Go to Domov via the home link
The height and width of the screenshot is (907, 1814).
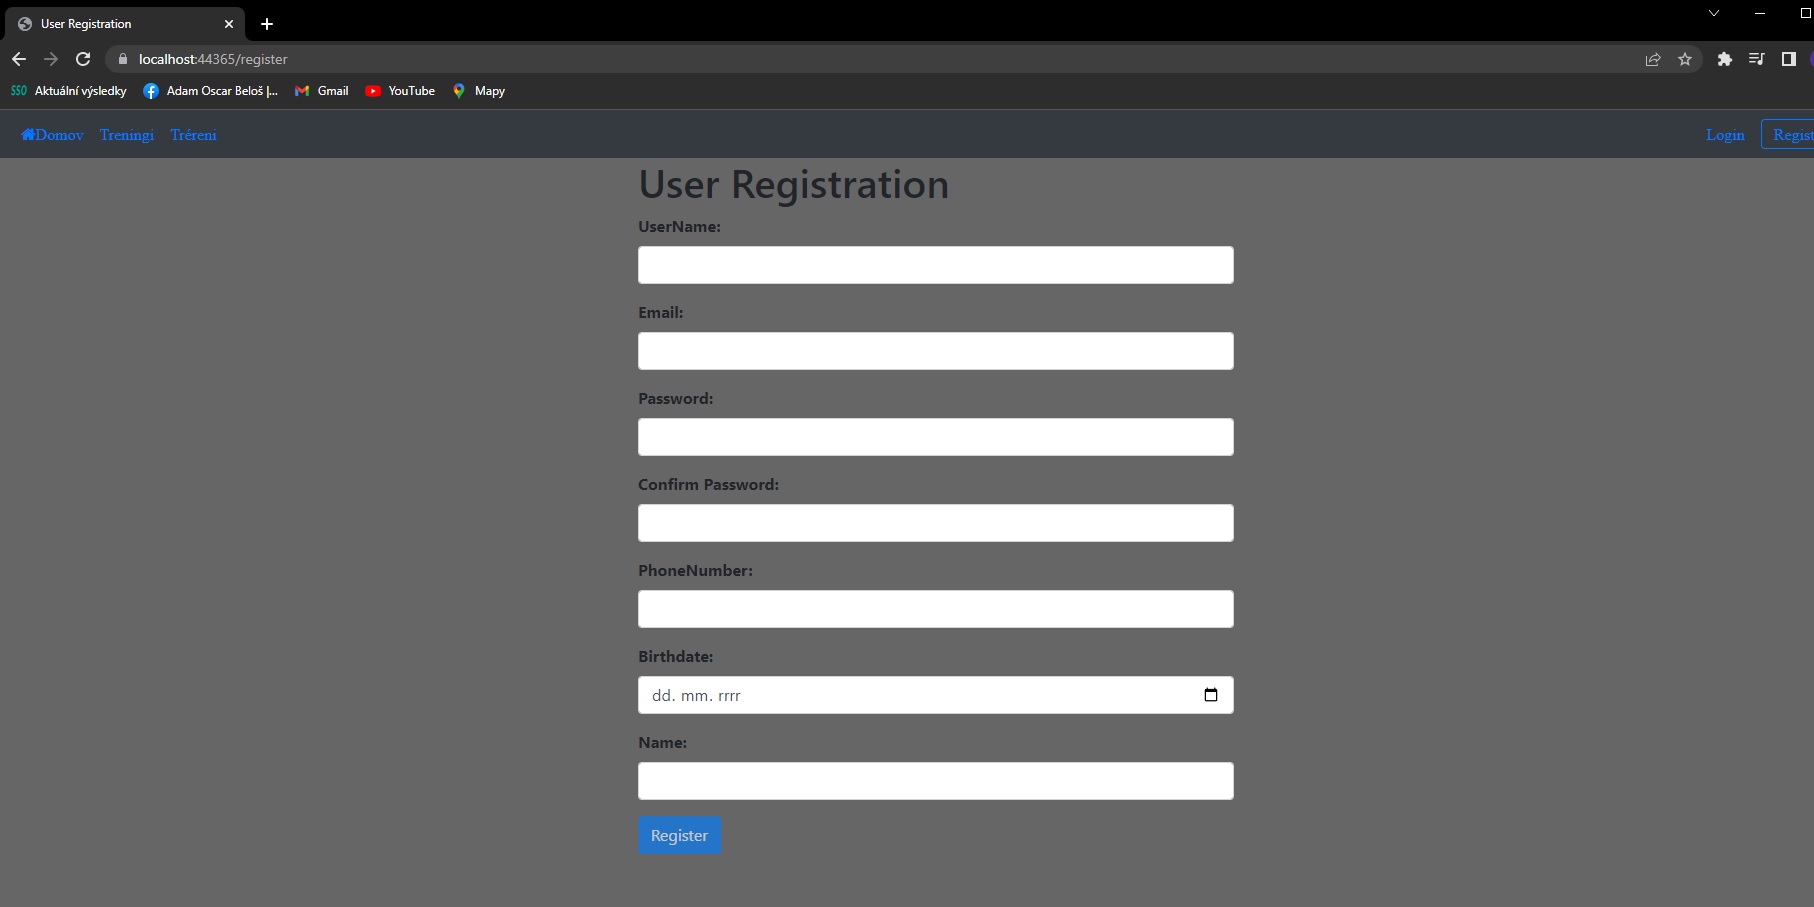tap(50, 135)
